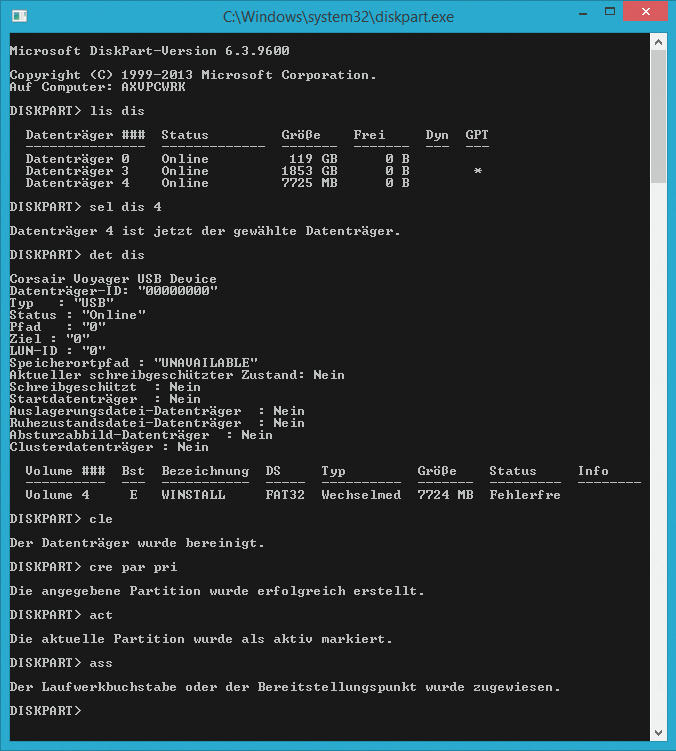Click the 'Datenträger 4' row in the disk list
Viewport: 676px width, 751px height.
click(218, 183)
